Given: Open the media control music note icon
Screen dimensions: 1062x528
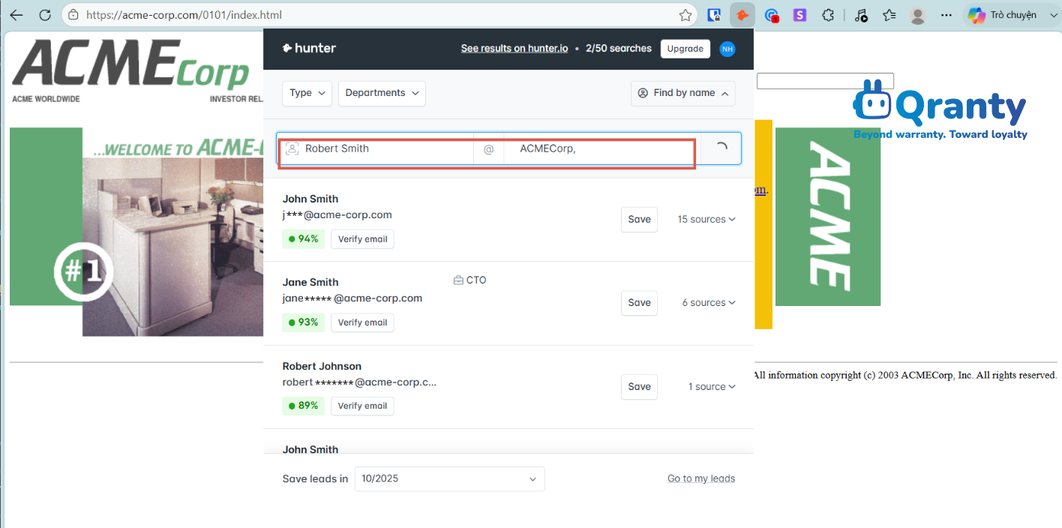Looking at the screenshot, I should [x=862, y=15].
